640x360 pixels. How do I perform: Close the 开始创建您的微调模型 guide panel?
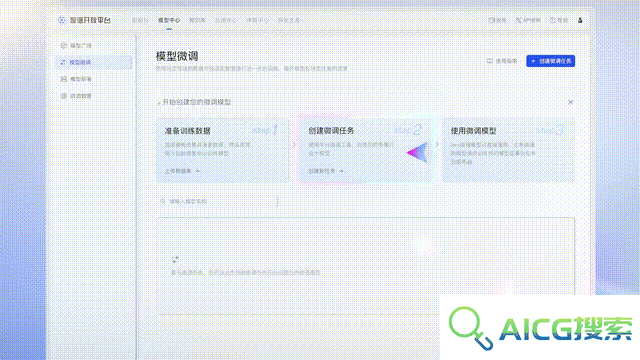coord(571,102)
